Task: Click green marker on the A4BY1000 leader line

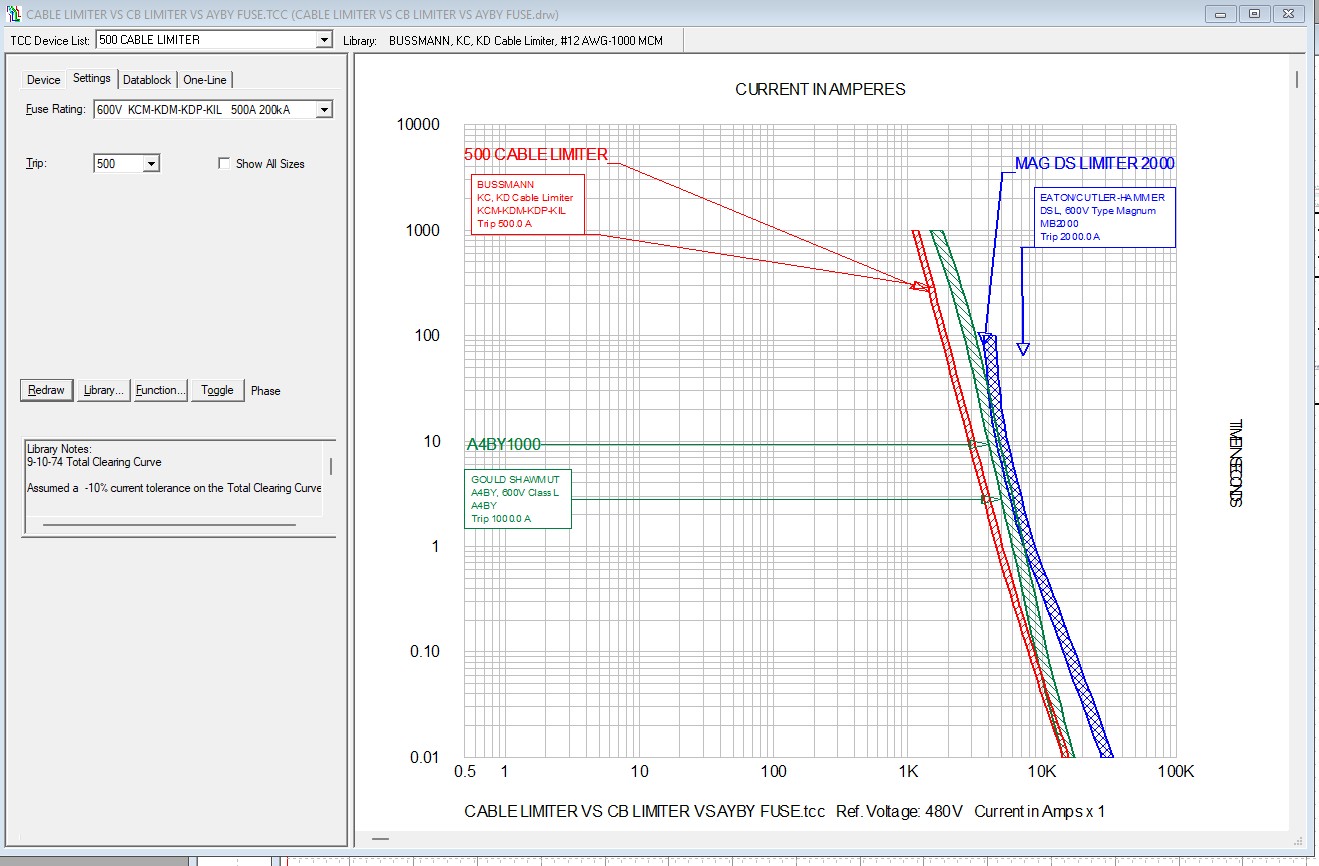Action: (971, 443)
